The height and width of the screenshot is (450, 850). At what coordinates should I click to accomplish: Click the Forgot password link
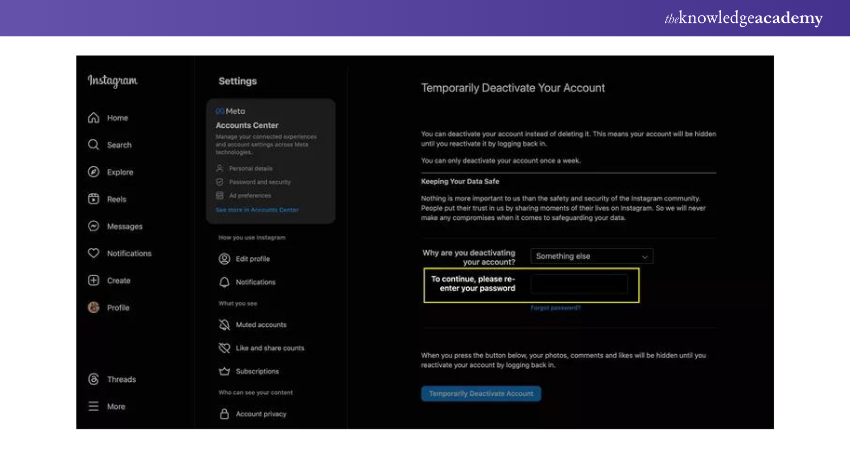(x=555, y=308)
